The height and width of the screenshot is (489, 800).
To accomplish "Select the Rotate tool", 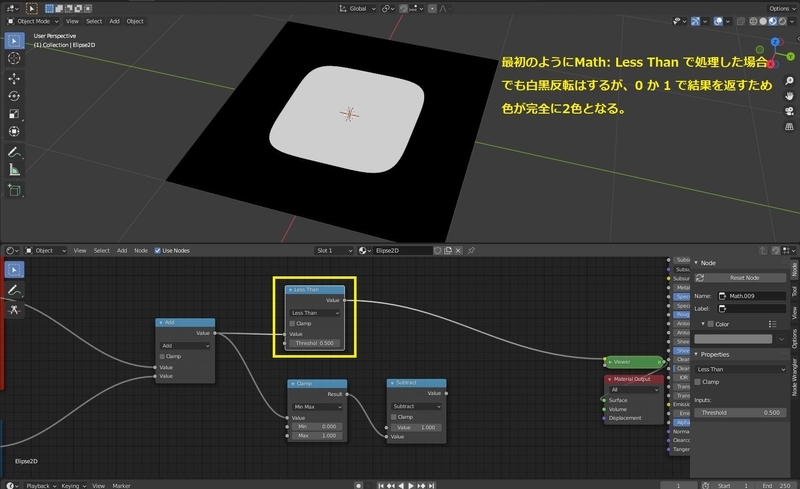I will (x=14, y=96).
